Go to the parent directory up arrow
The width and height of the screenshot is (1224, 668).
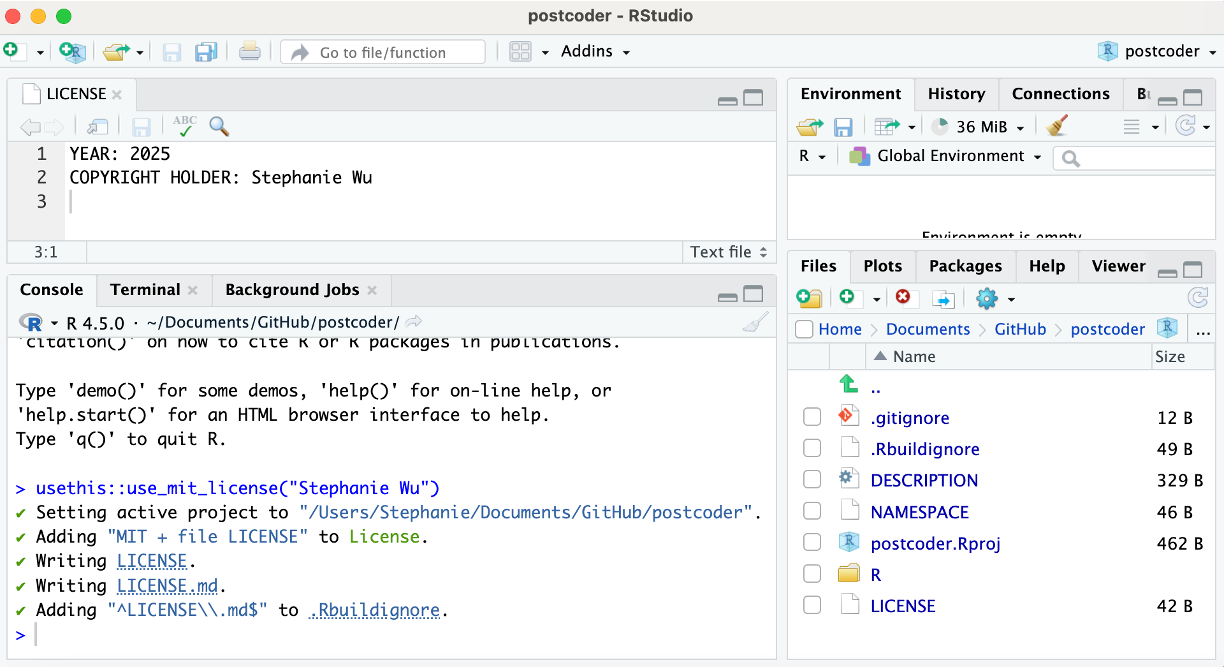(x=848, y=384)
